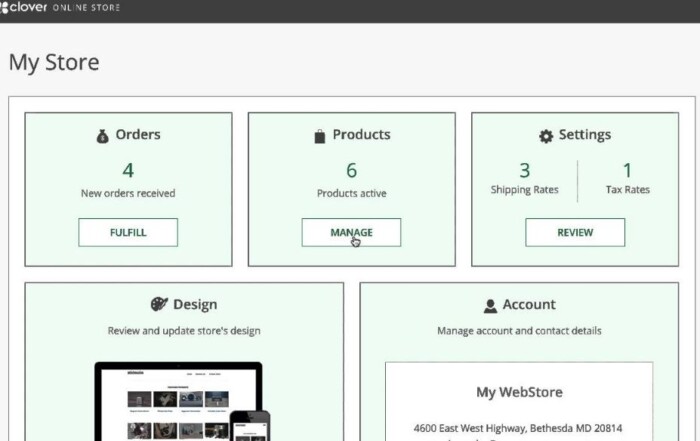Select the 6 active products count
700x441 pixels.
click(x=351, y=171)
